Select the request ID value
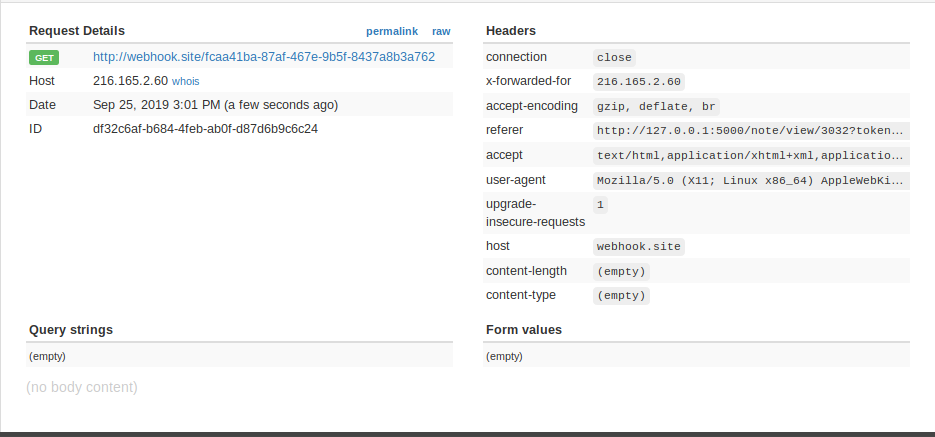 [x=205, y=129]
